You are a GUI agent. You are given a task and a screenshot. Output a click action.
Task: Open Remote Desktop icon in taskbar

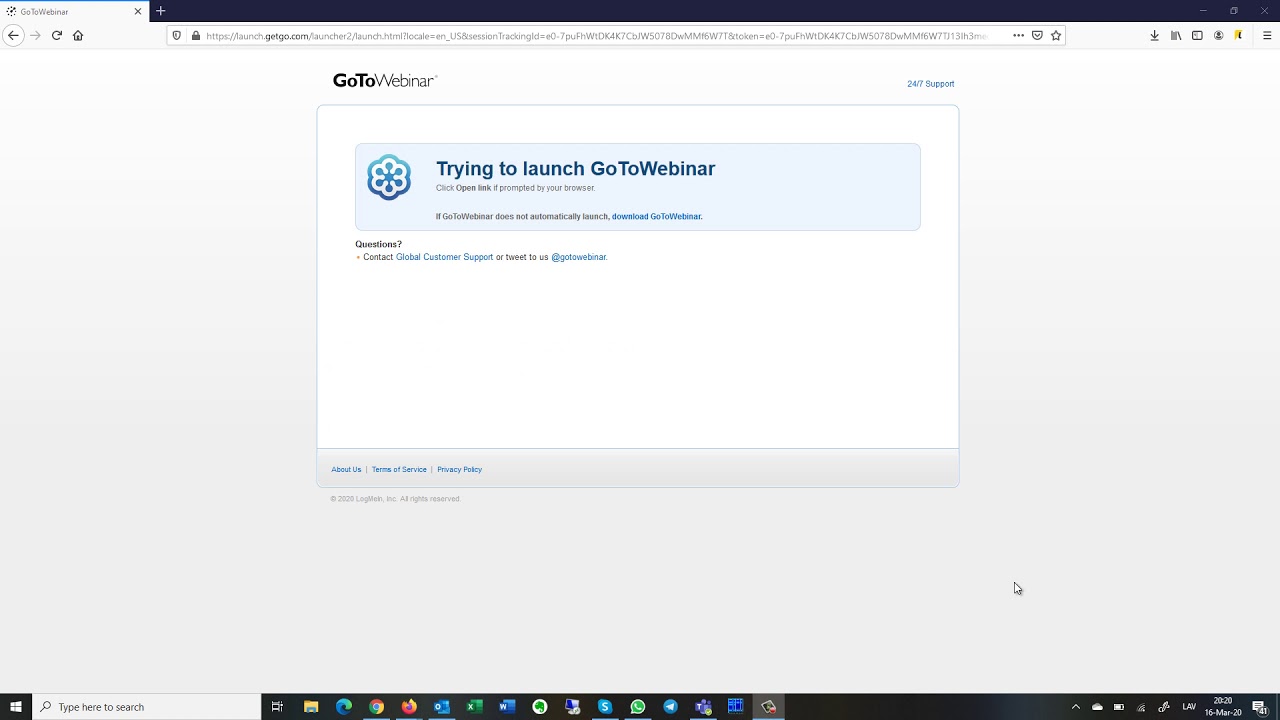click(x=572, y=707)
